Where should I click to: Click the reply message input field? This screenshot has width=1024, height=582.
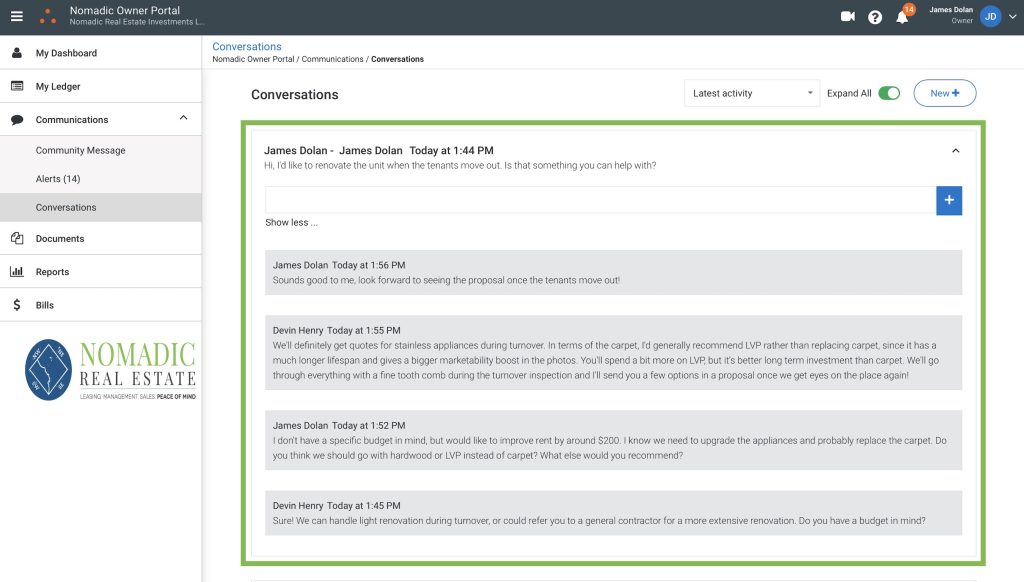point(600,200)
